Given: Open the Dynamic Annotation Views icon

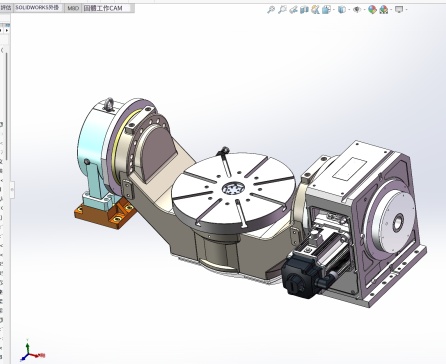Looking at the screenshot, I should pyautogui.click(x=315, y=10).
